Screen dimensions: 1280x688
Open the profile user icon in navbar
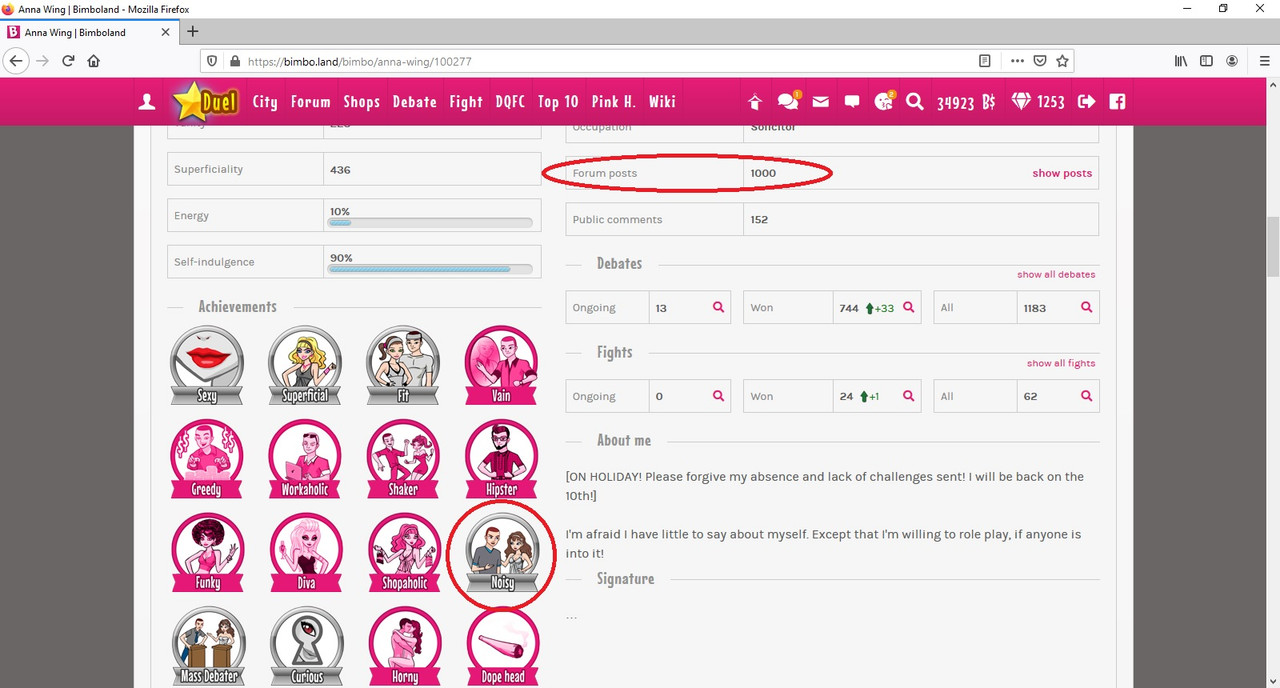pyautogui.click(x=147, y=102)
